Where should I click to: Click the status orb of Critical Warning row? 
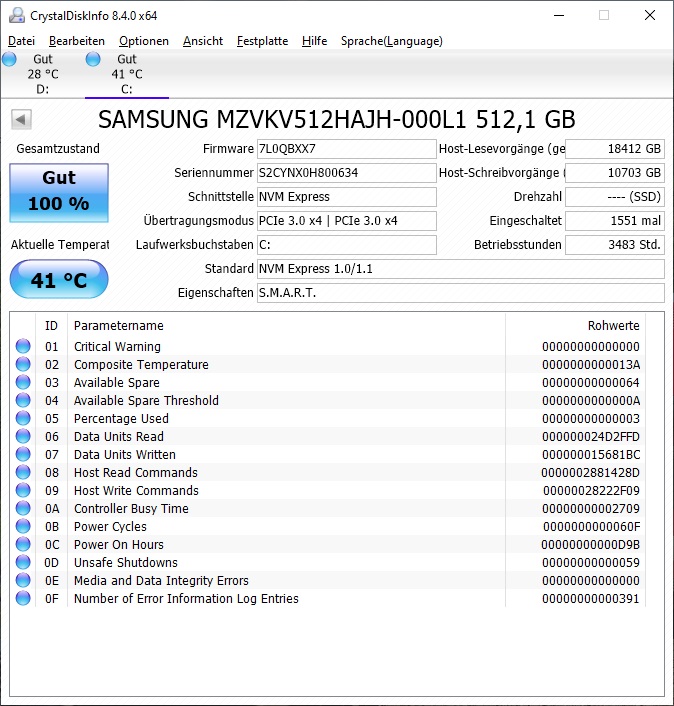[x=23, y=346]
